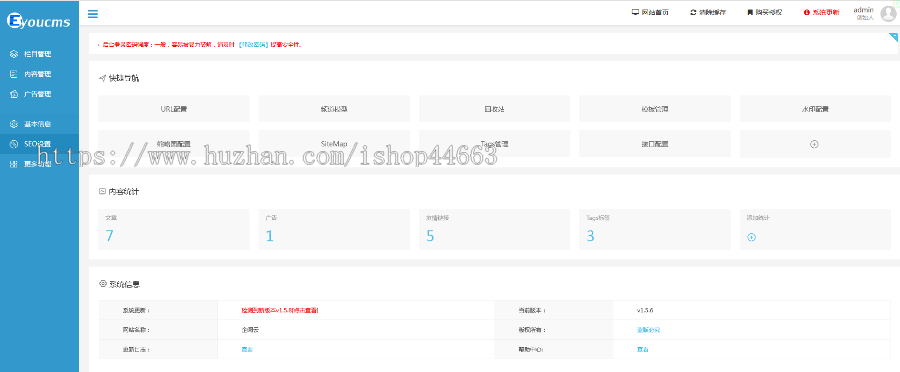900x372 pixels.
Task: Click the 内容管理 sidebar icon
Action: [14, 74]
